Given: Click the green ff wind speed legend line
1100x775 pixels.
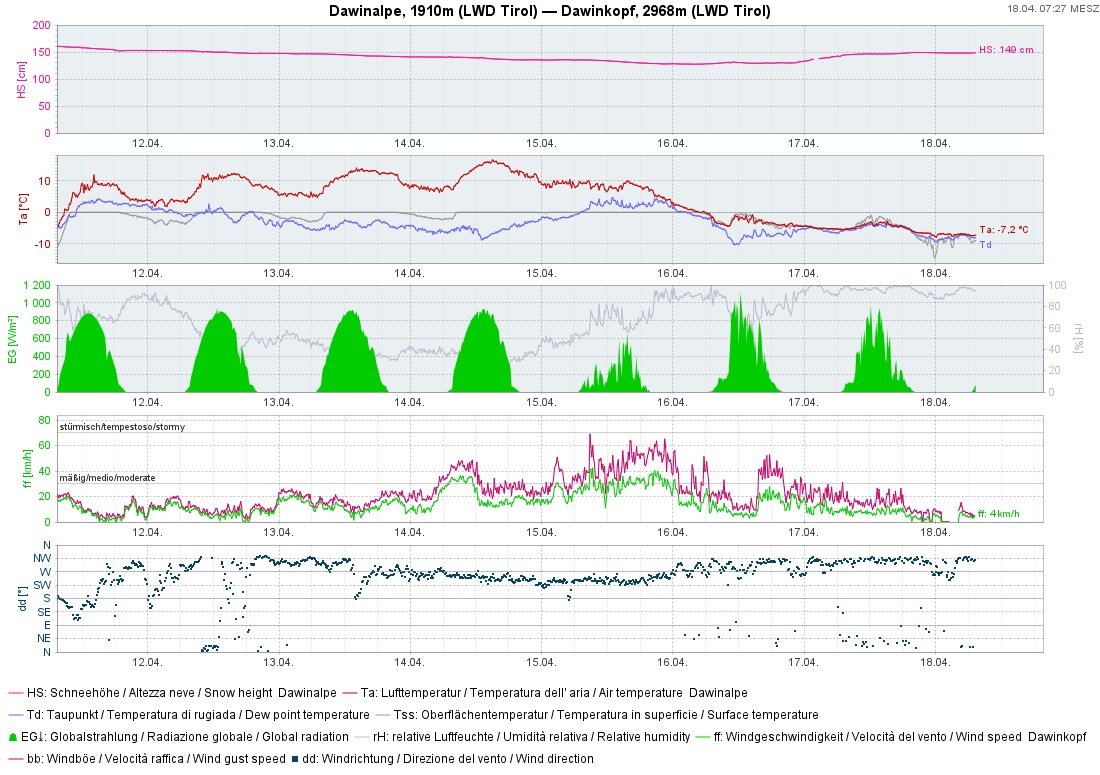Looking at the screenshot, I should (703, 737).
